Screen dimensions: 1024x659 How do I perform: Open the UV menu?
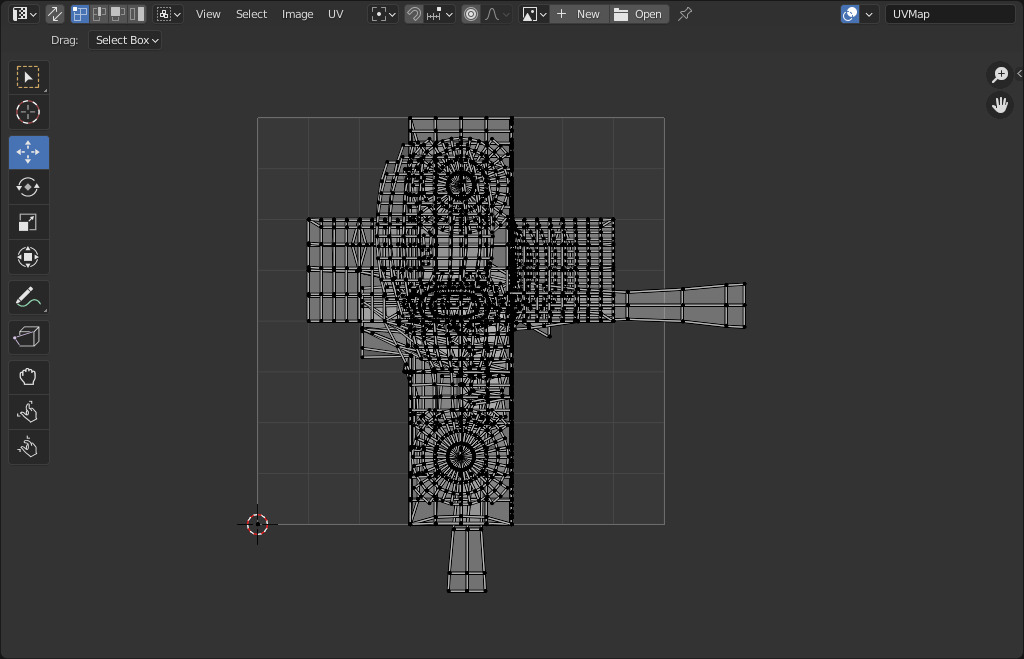336,14
